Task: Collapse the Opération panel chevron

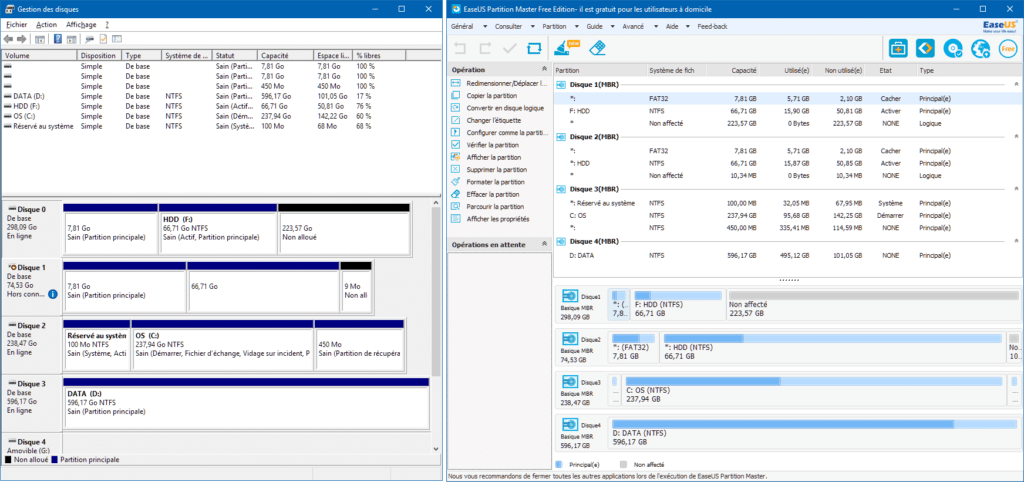Action: (544, 69)
